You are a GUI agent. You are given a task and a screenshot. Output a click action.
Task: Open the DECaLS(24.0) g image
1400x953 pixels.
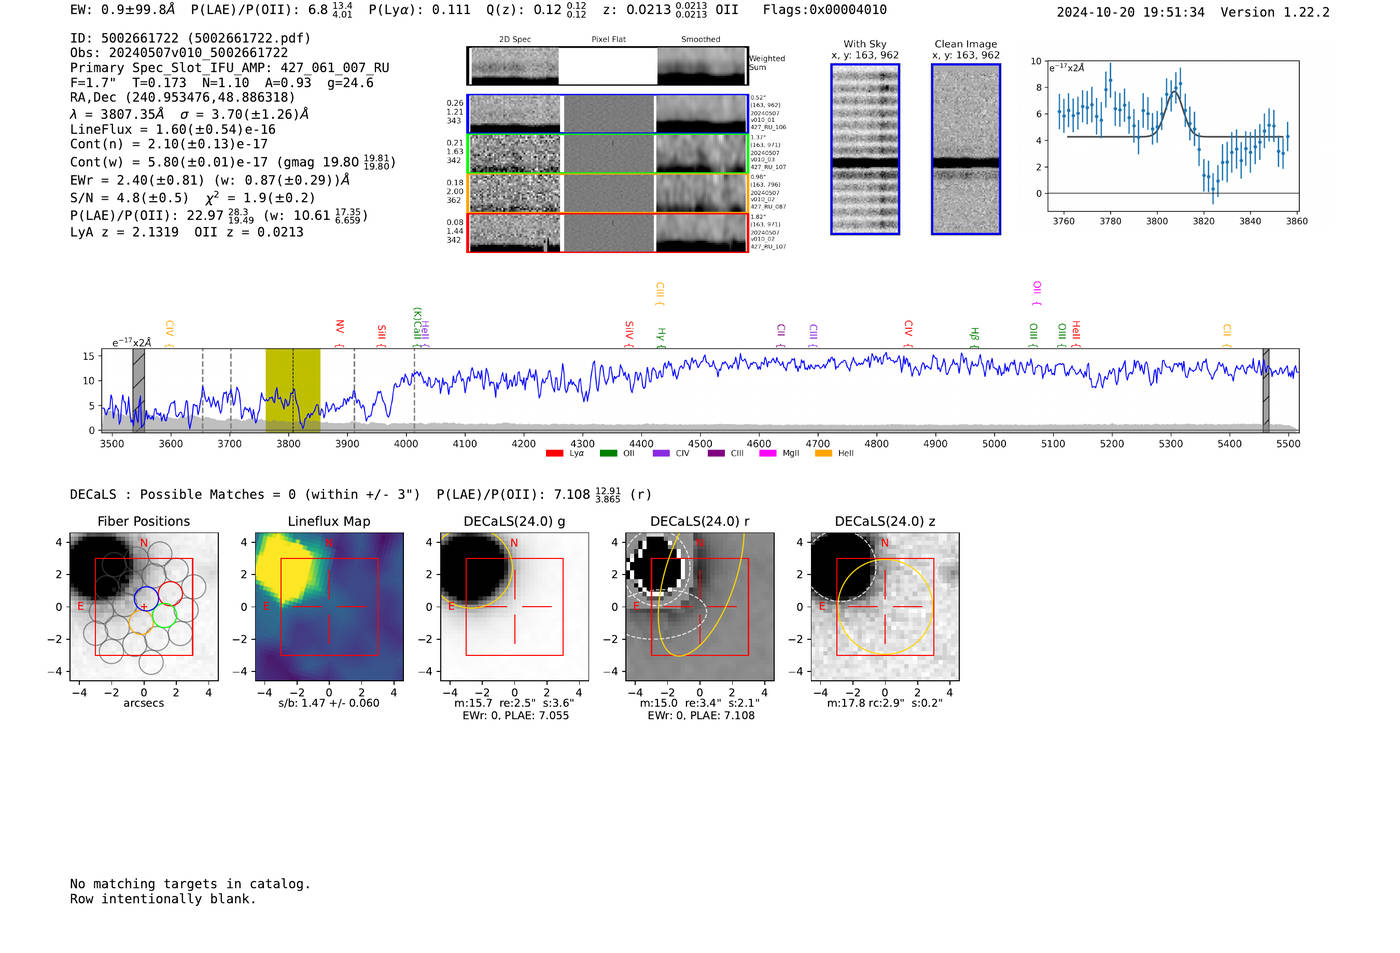click(515, 607)
